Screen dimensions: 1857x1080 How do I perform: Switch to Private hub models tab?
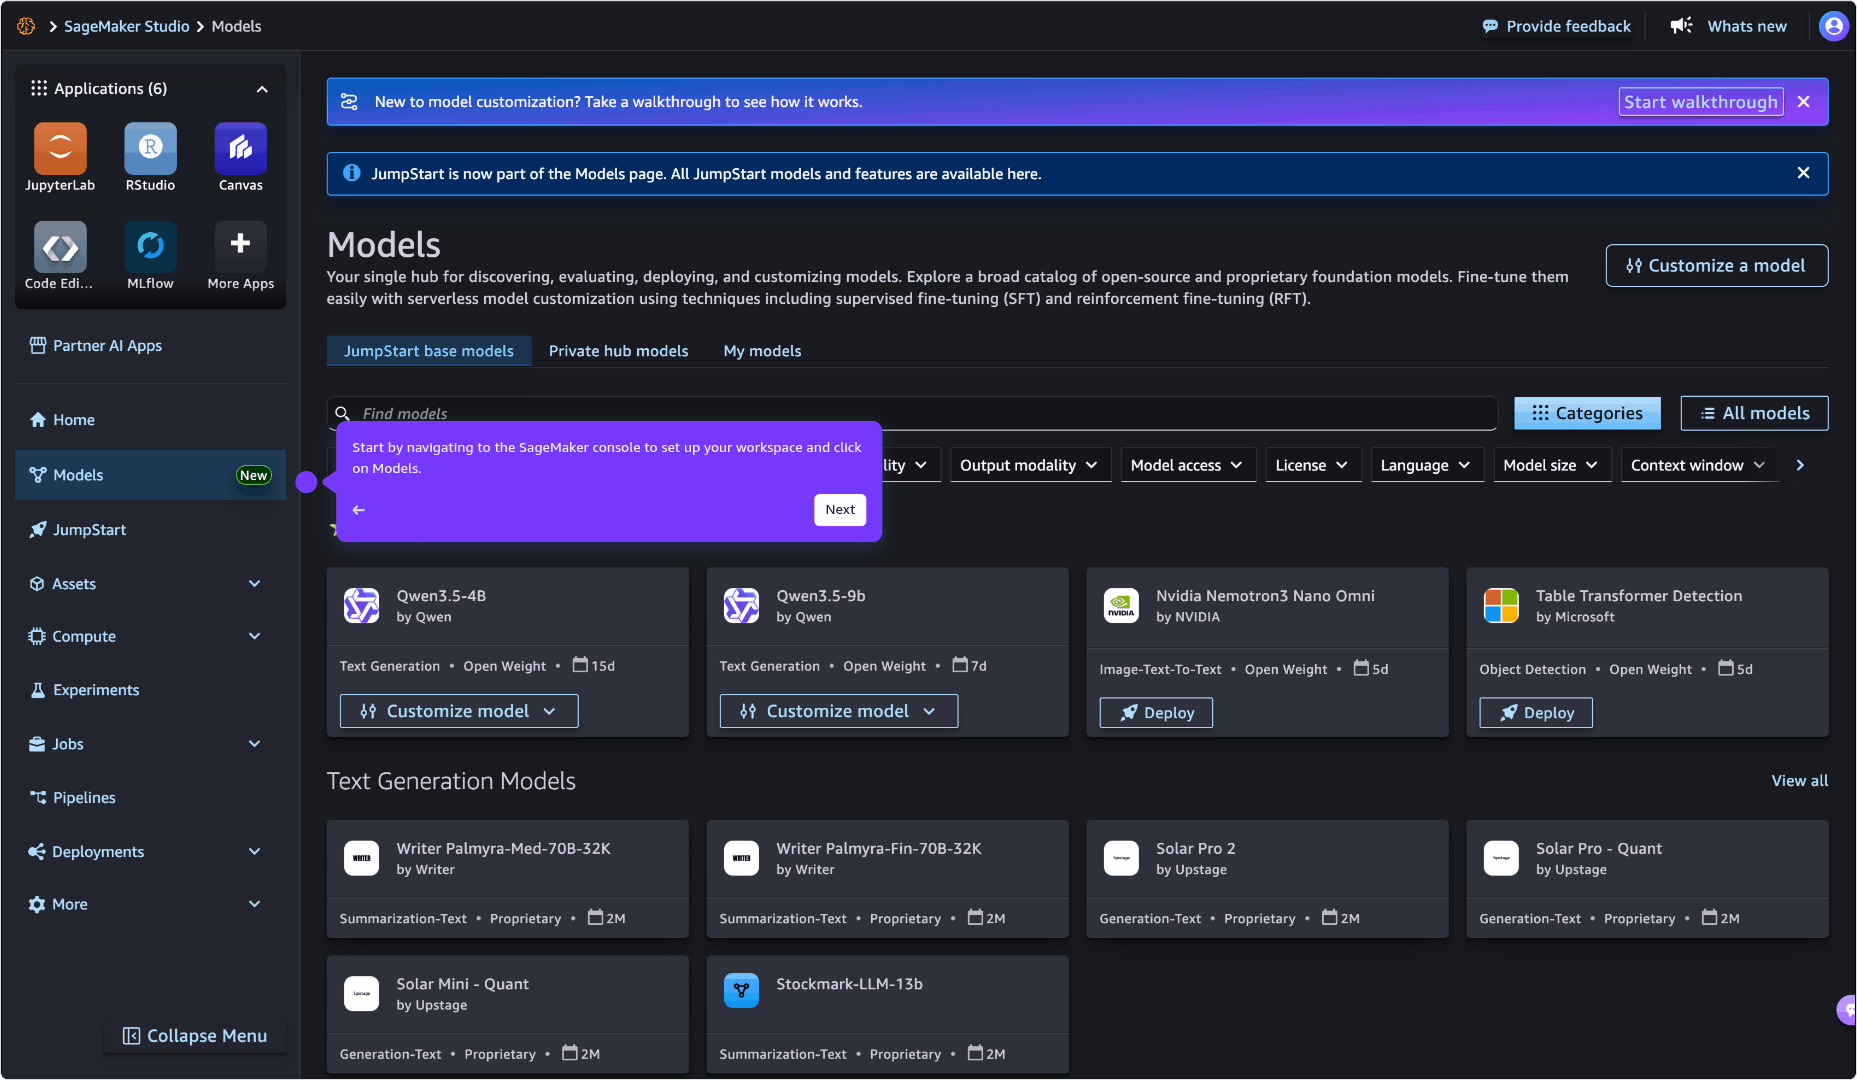click(x=619, y=351)
